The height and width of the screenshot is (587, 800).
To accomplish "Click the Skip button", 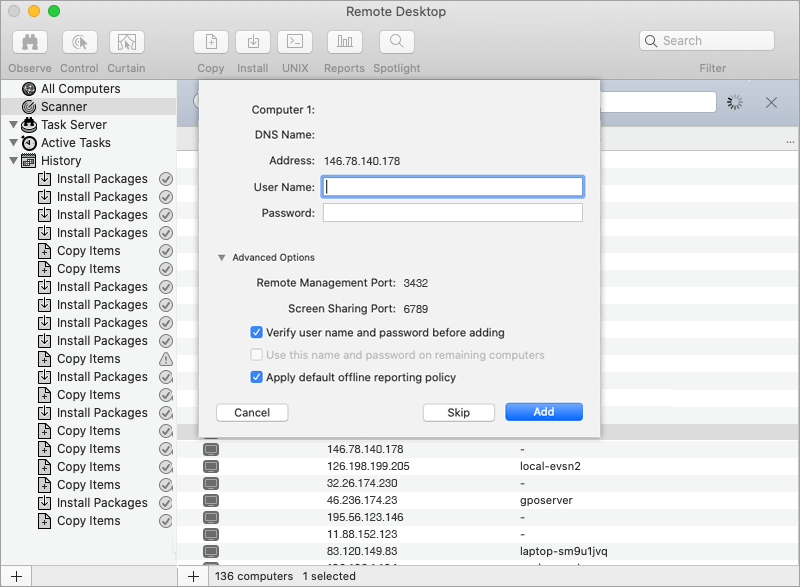I will pos(458,412).
